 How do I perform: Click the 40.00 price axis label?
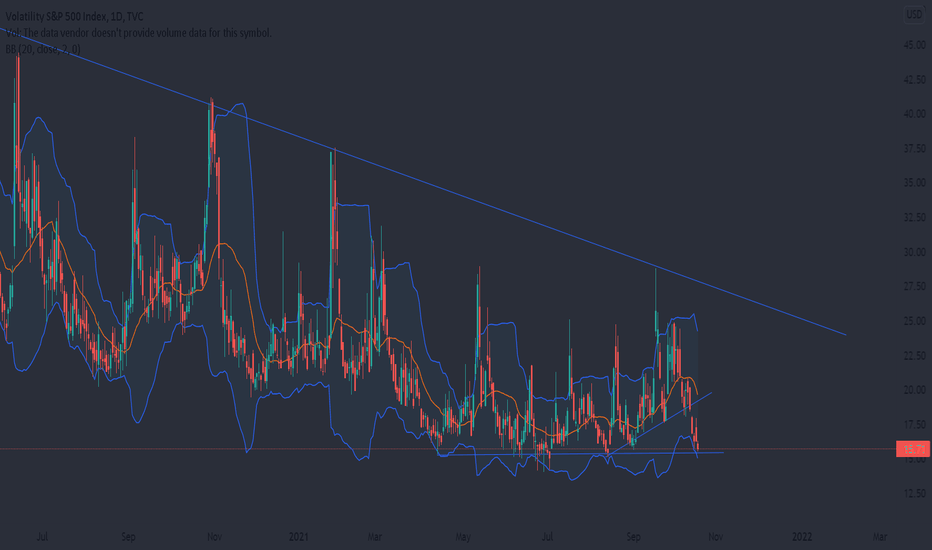click(x=914, y=114)
